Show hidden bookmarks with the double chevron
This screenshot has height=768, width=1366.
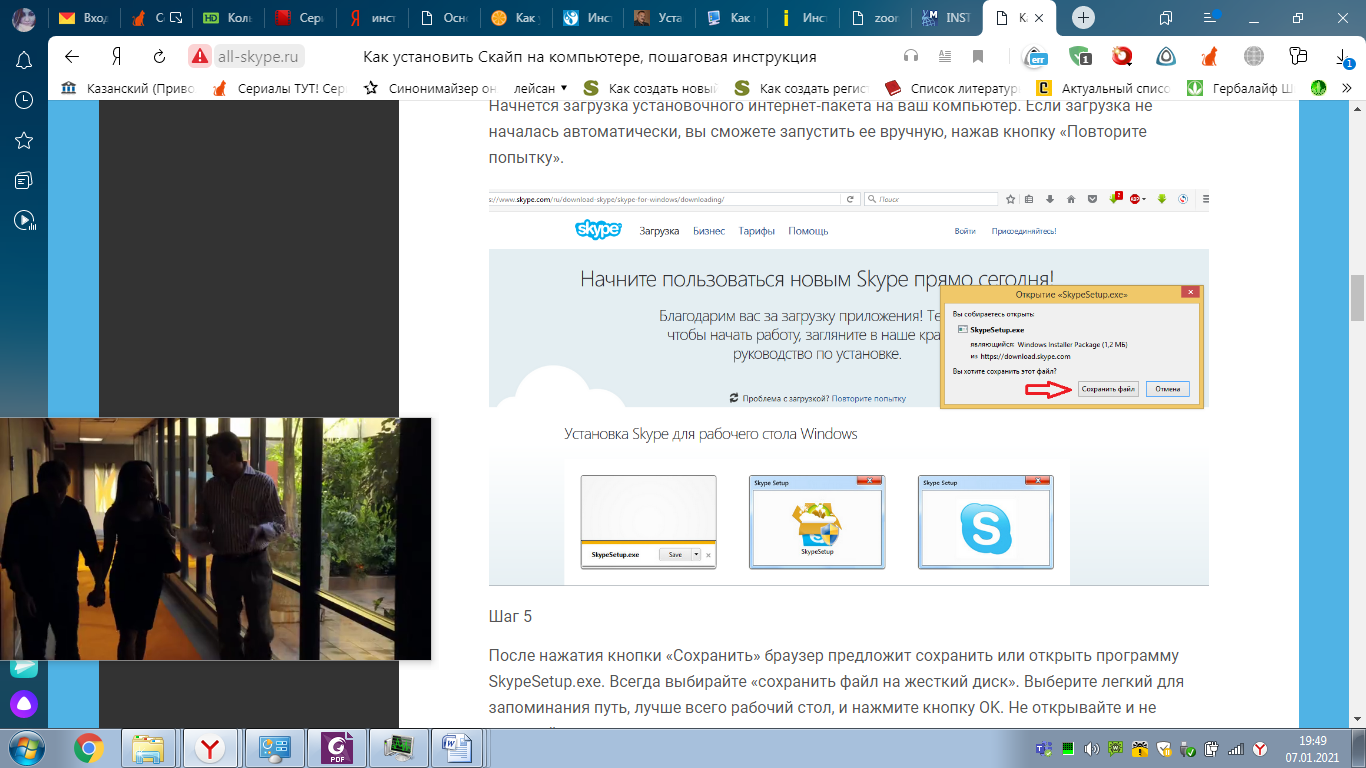coord(1348,88)
